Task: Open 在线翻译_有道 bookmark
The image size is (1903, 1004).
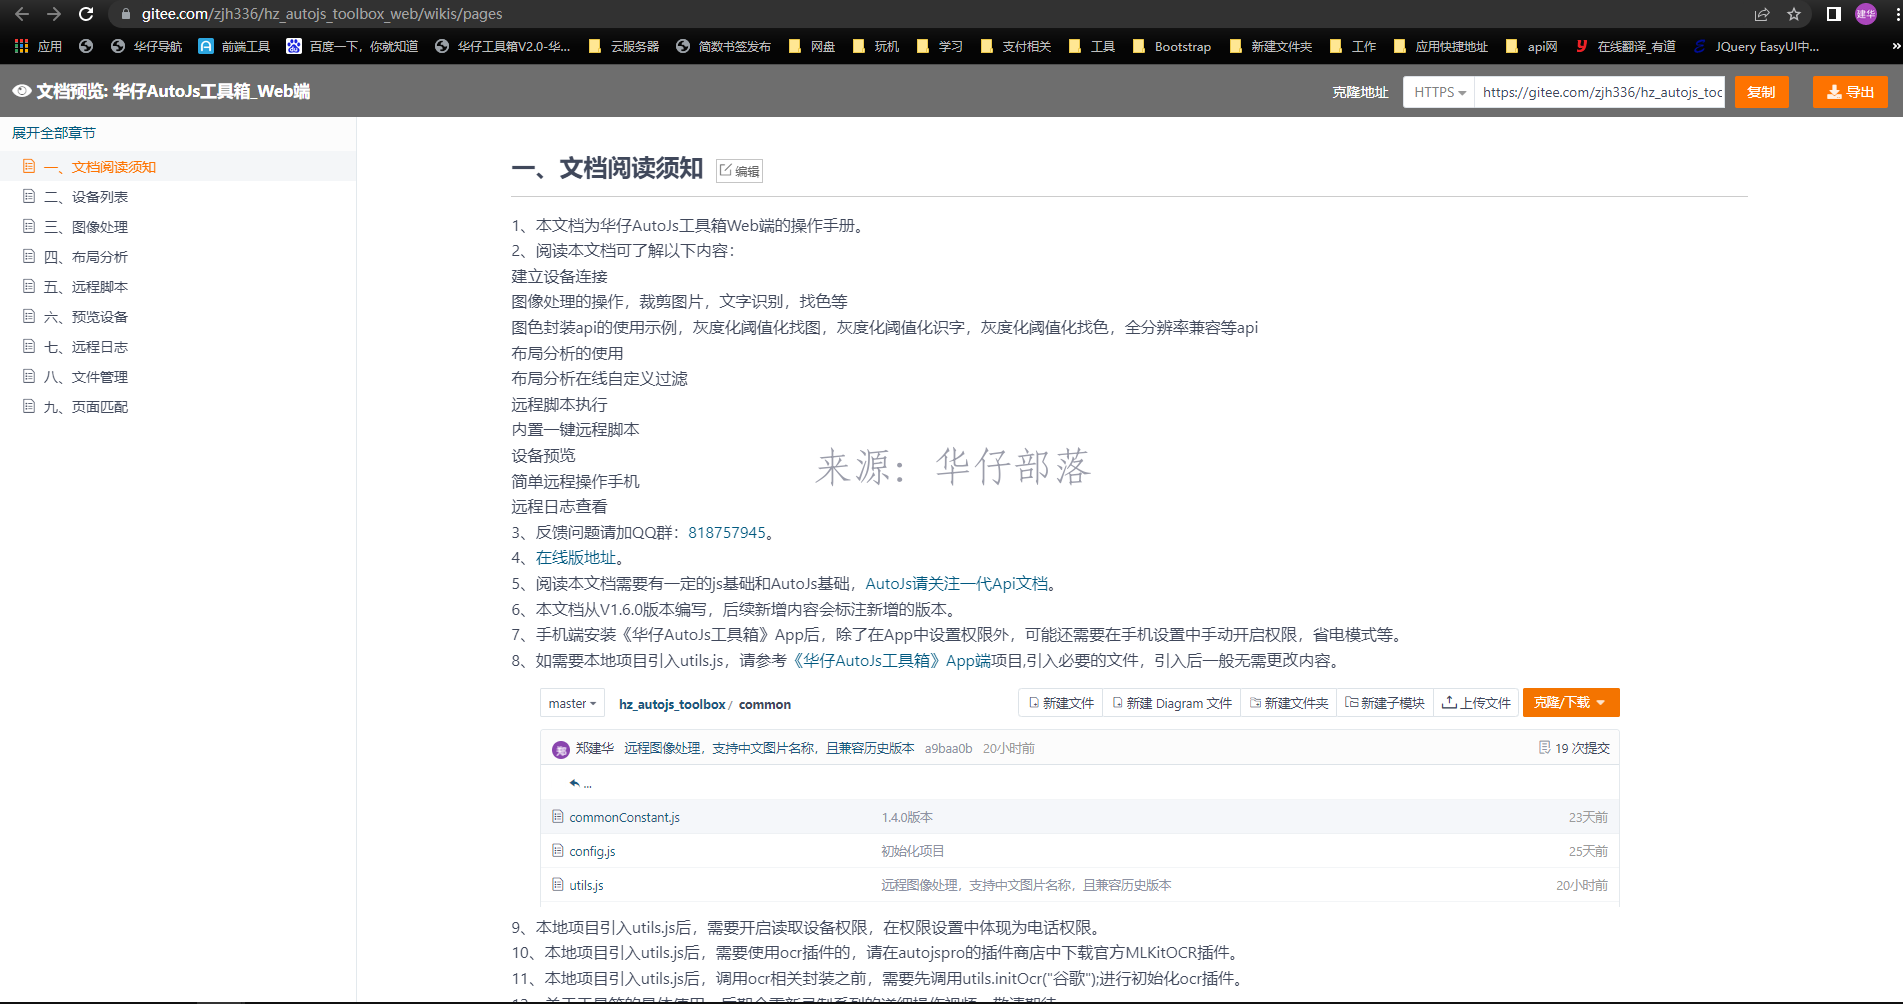Action: 1625,46
